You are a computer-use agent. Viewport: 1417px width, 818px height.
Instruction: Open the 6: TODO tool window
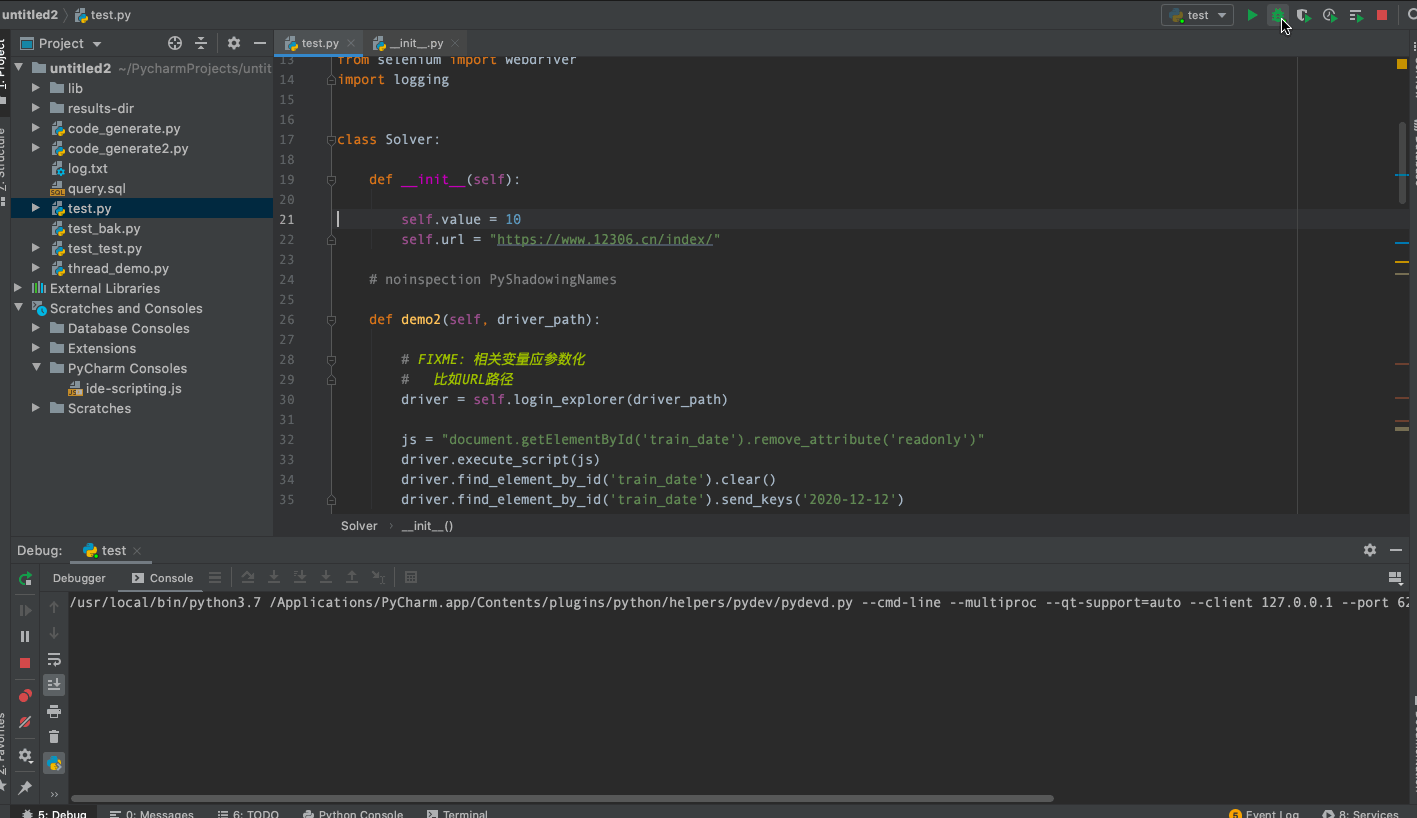247,814
